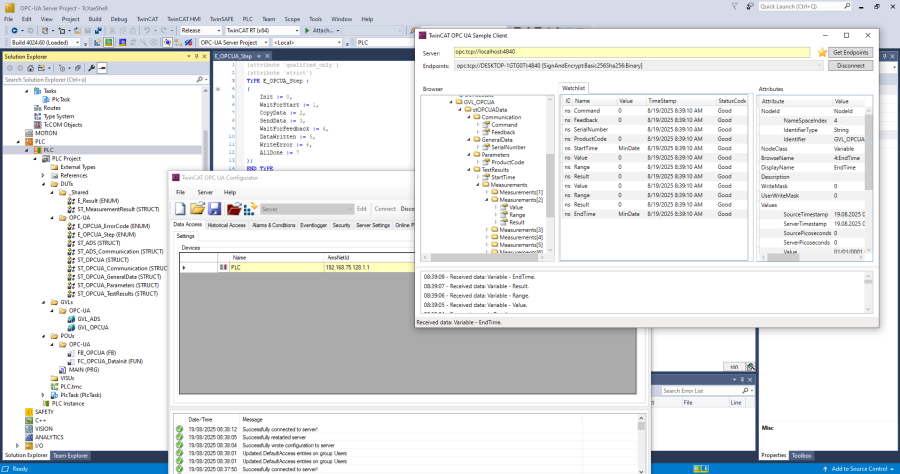Click the Show All Files icon in Solution Explorer
The image size is (900, 474).
pos(78,69)
